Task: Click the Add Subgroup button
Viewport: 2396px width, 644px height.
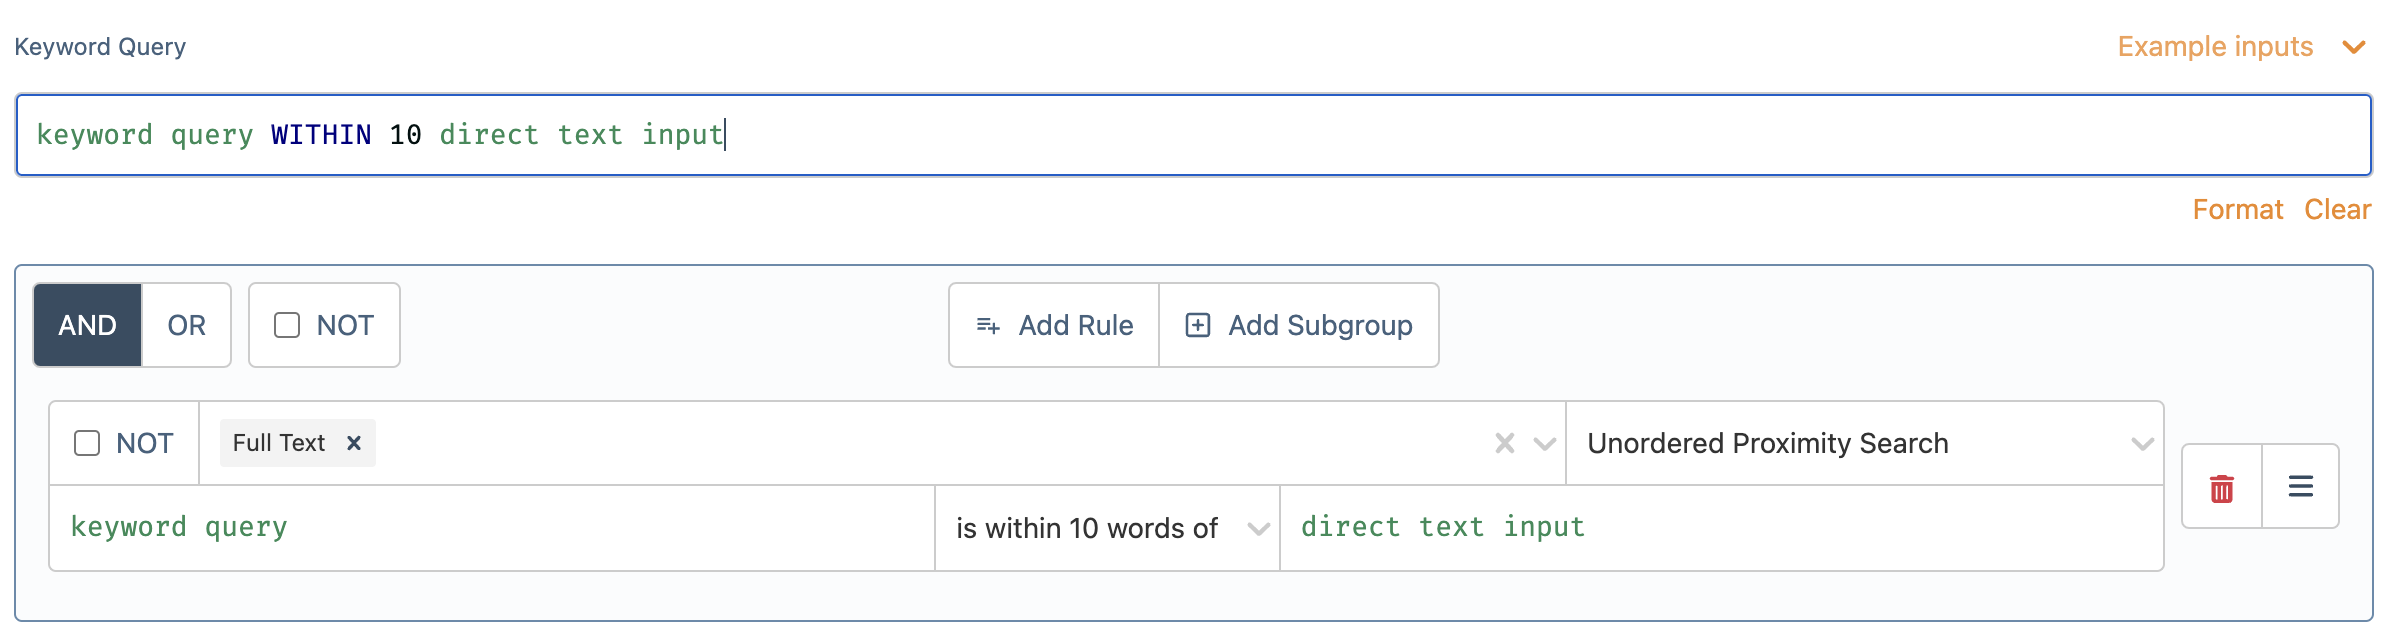Action: [1299, 325]
